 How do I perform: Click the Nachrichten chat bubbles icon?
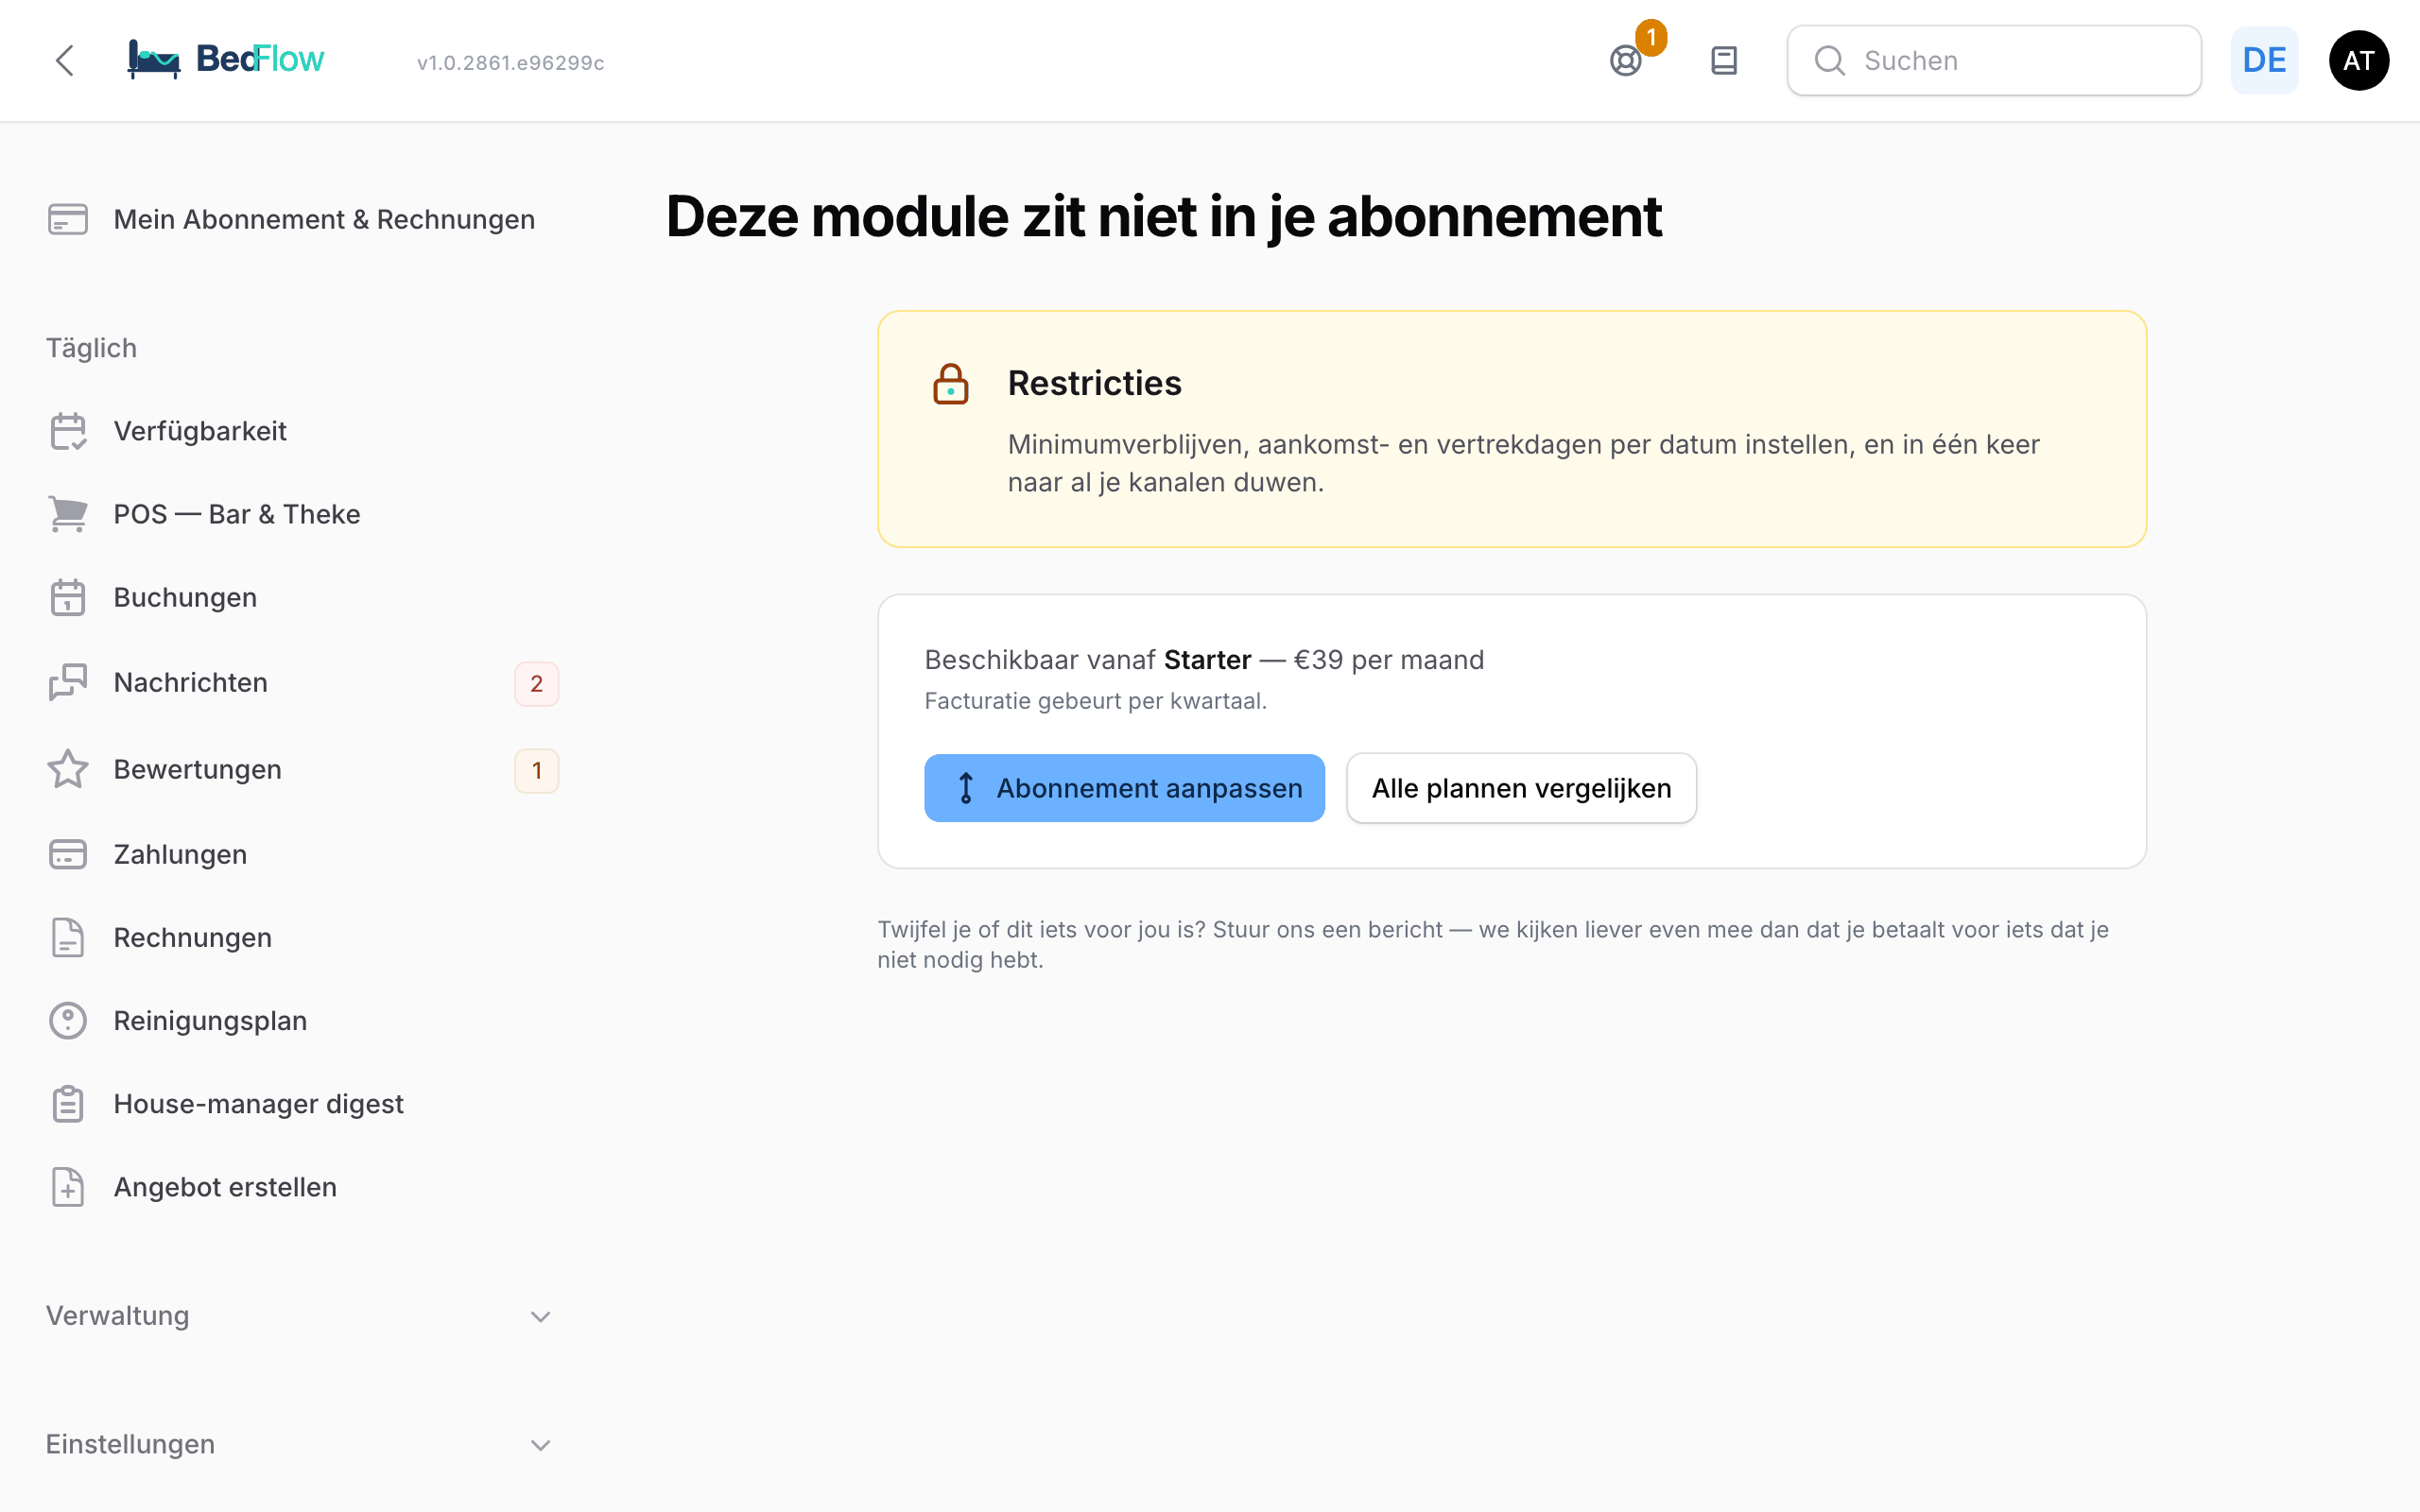click(68, 682)
